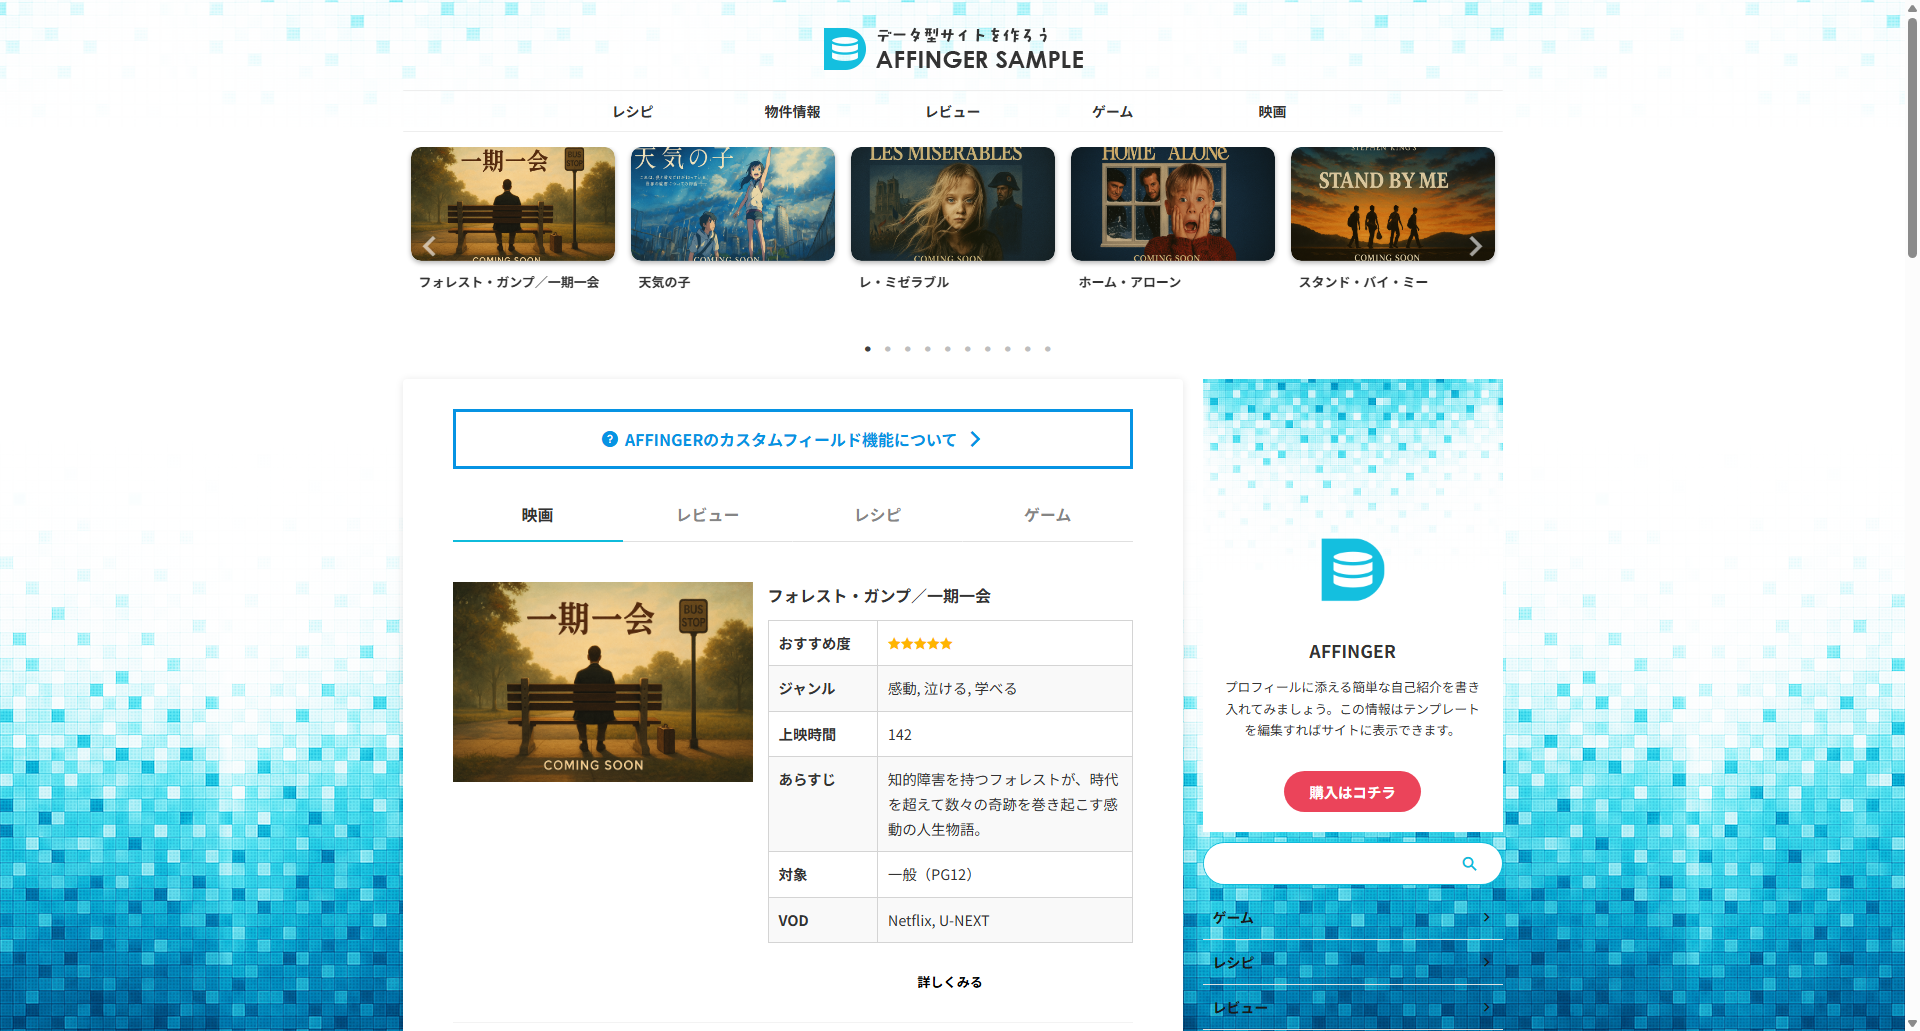Screen dimensions: 1920x1031
Task: Select the seventh carousel pagination dot
Action: [988, 349]
